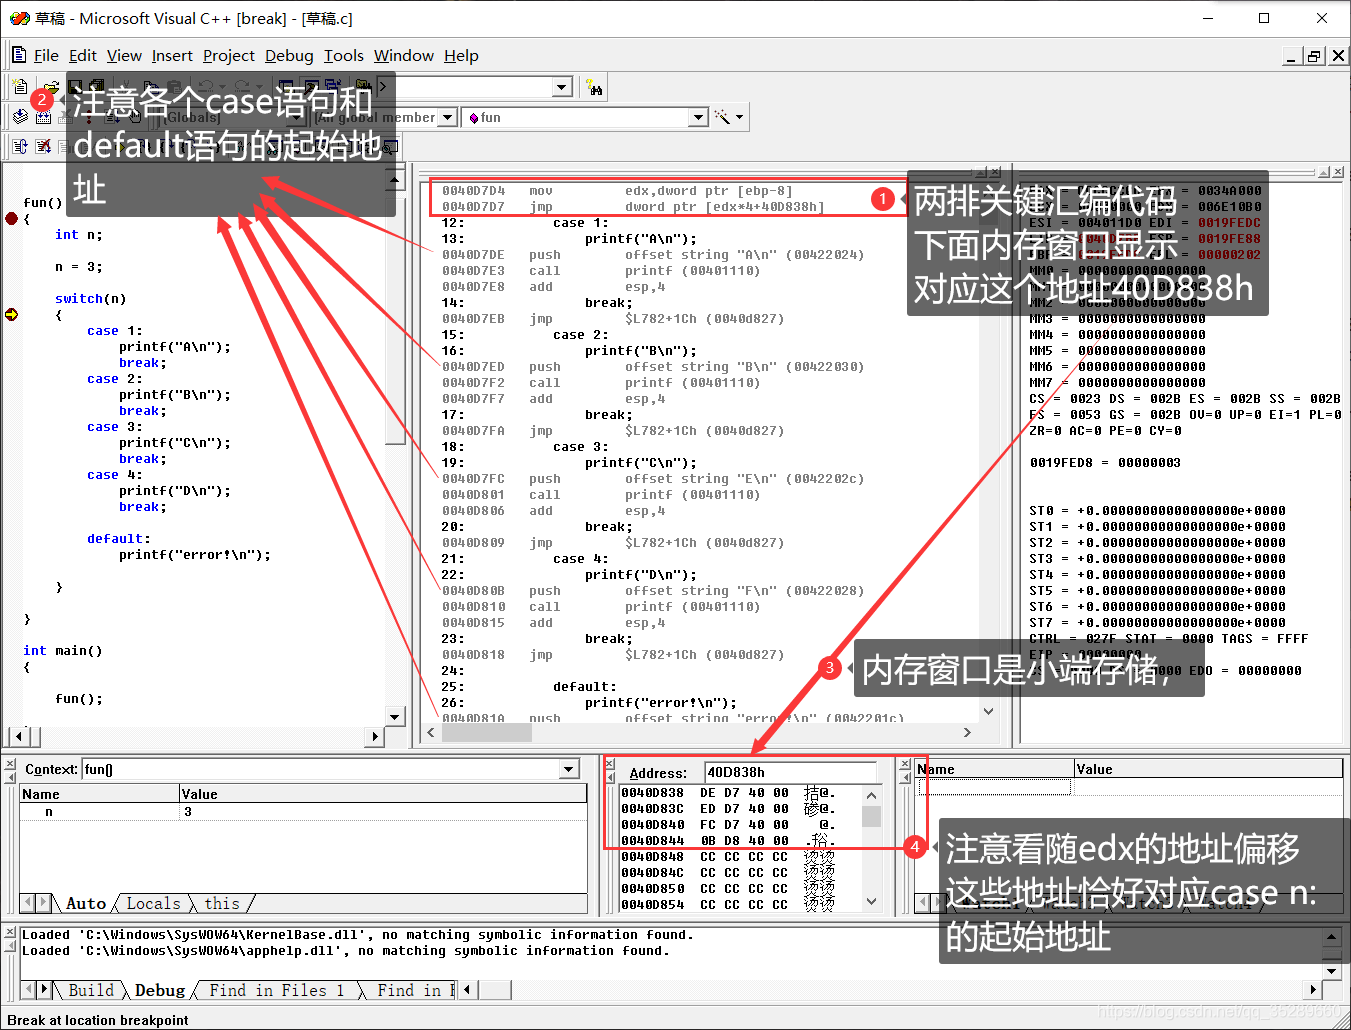This screenshot has height=1030, width=1351.
Task: Open the Project menu
Action: [x=229, y=55]
